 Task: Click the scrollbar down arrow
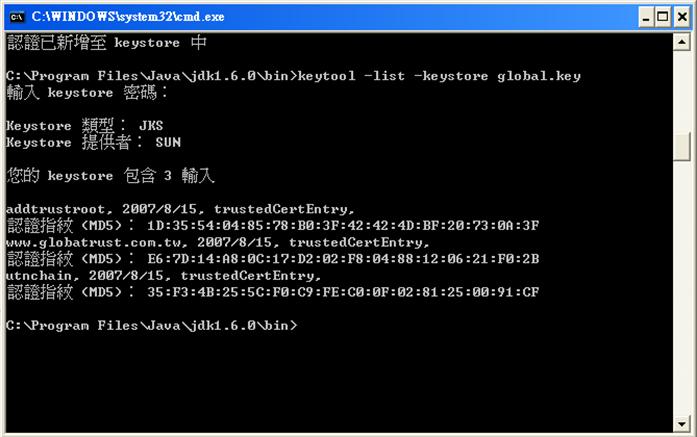point(681,424)
